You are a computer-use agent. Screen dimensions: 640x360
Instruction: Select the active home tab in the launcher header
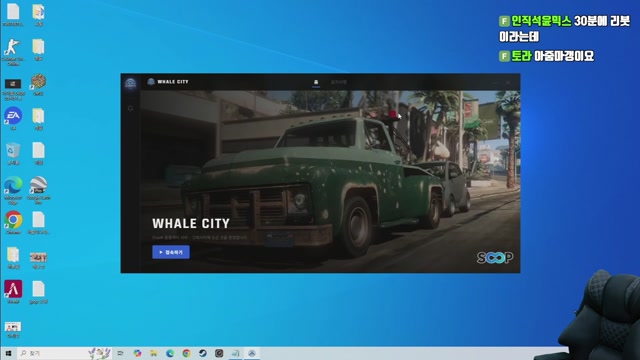[x=316, y=82]
